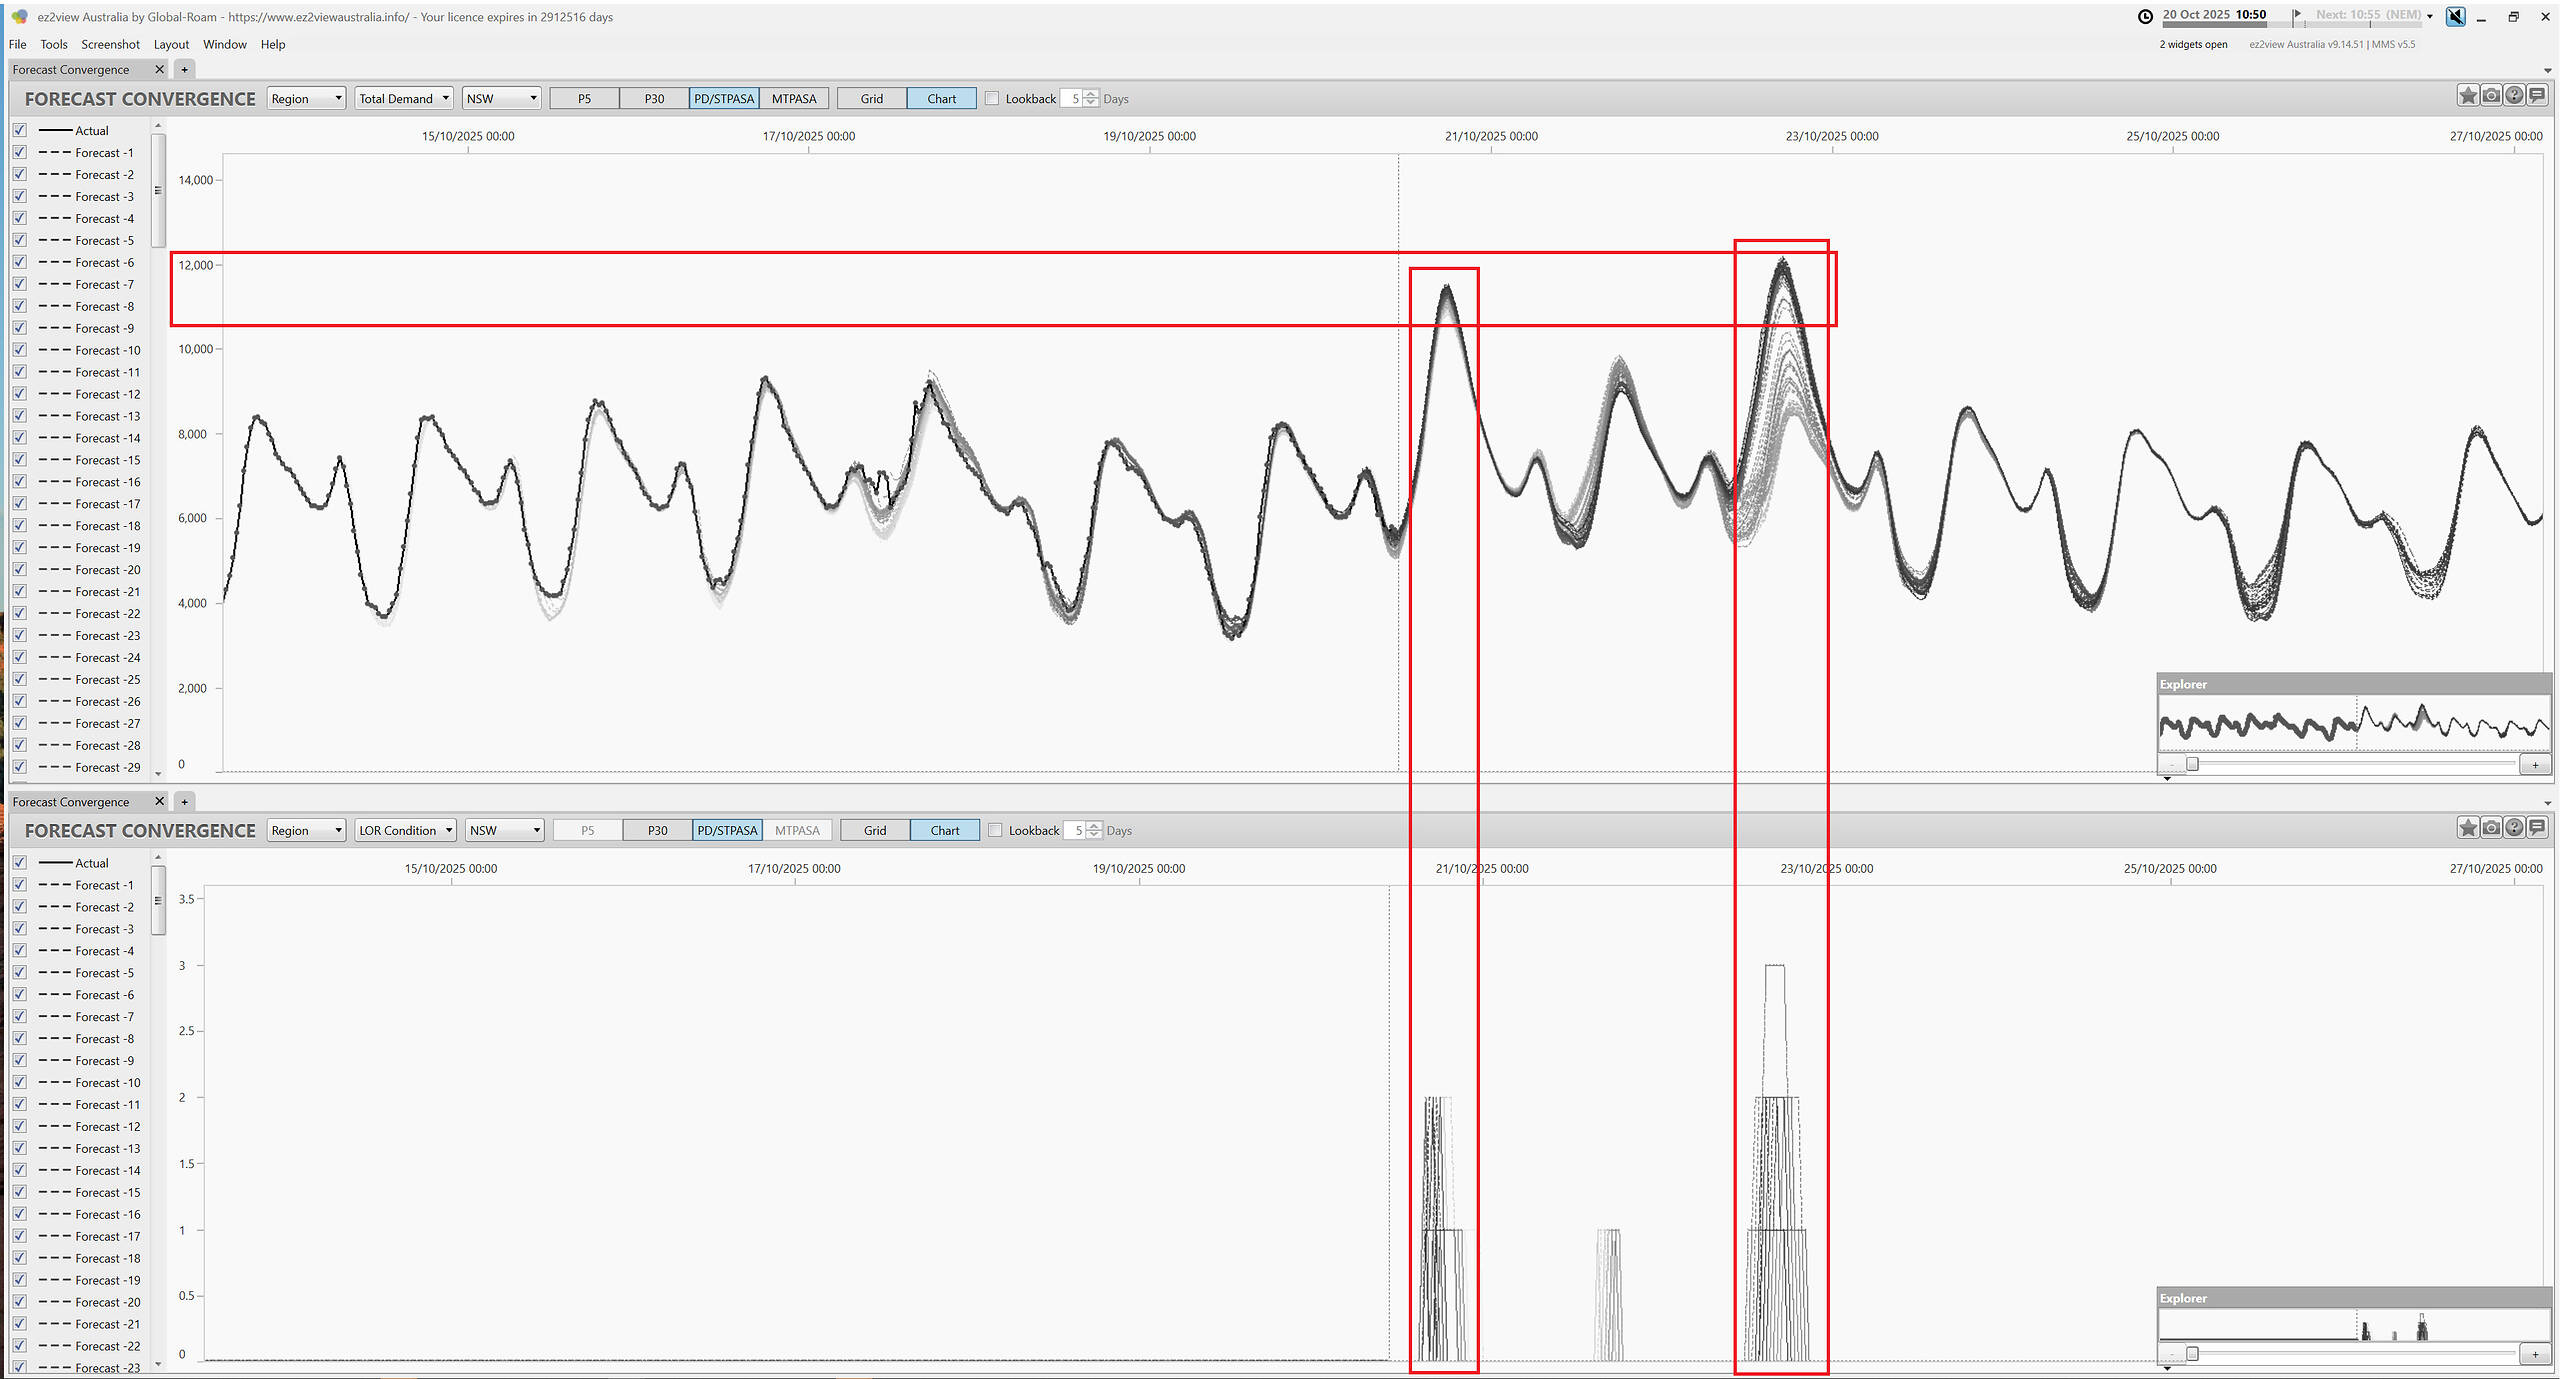
Task: Click the camera icon in LOR Condition widget
Action: click(2491, 828)
